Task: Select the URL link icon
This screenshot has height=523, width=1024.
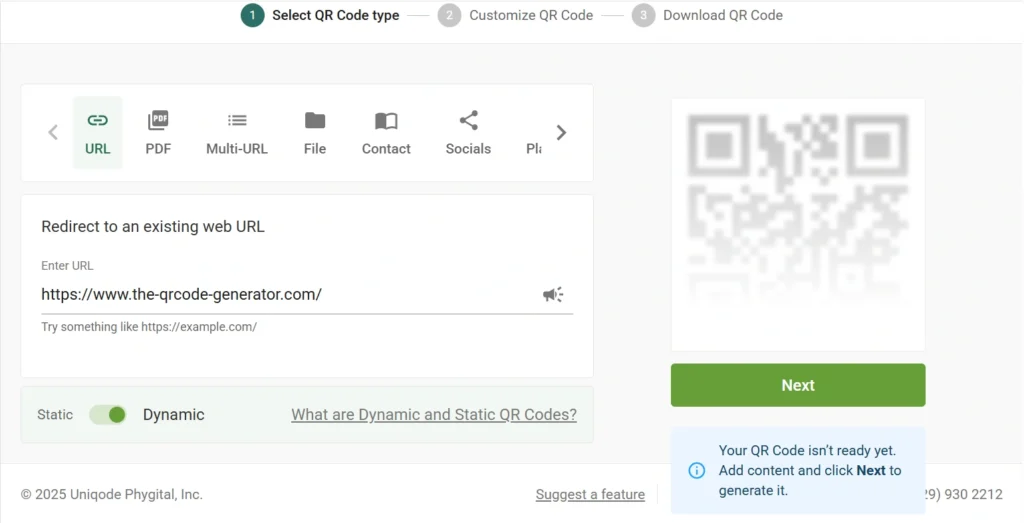Action: click(x=97, y=121)
